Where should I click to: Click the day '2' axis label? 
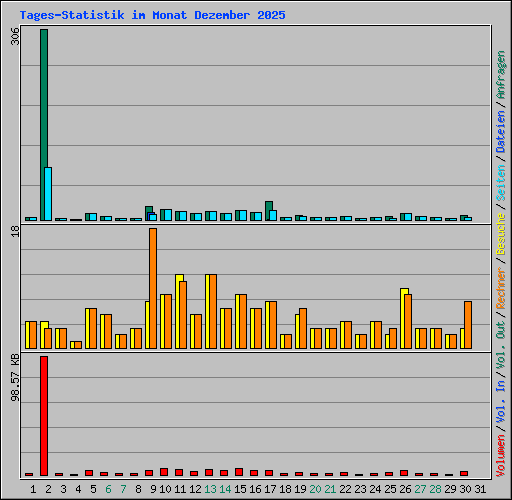(x=48, y=489)
